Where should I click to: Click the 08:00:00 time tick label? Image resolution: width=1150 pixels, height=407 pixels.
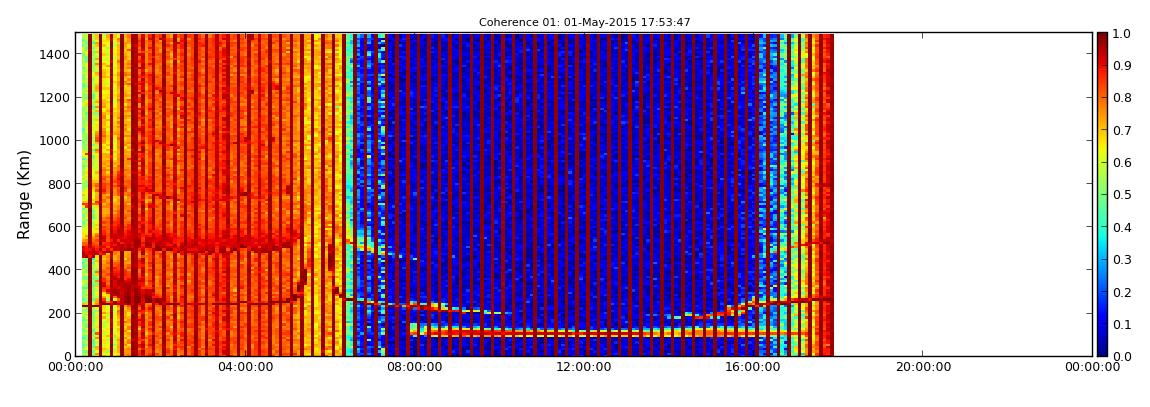click(414, 367)
